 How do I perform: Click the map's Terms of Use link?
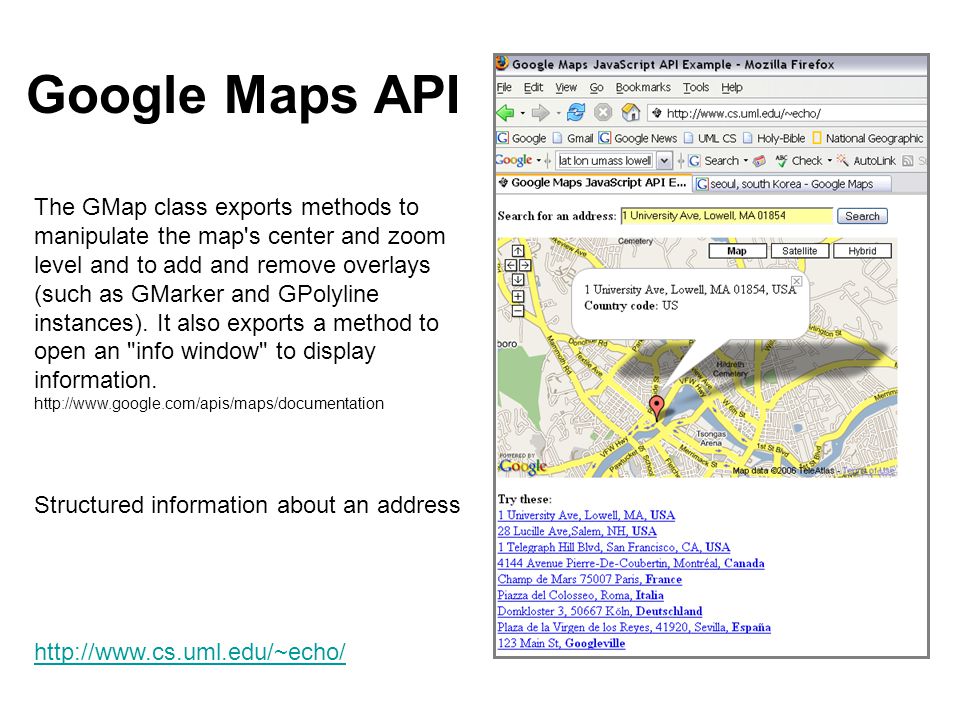(x=869, y=470)
